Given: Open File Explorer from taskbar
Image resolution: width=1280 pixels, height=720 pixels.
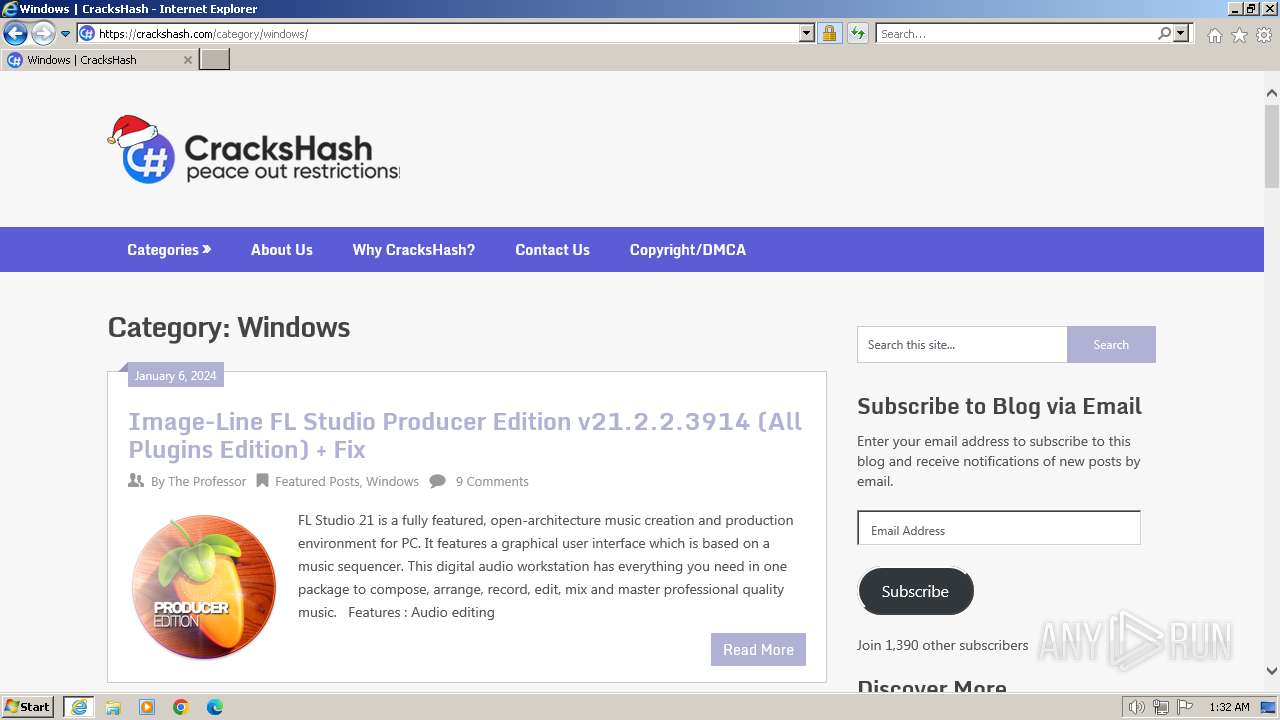Looking at the screenshot, I should click(113, 707).
